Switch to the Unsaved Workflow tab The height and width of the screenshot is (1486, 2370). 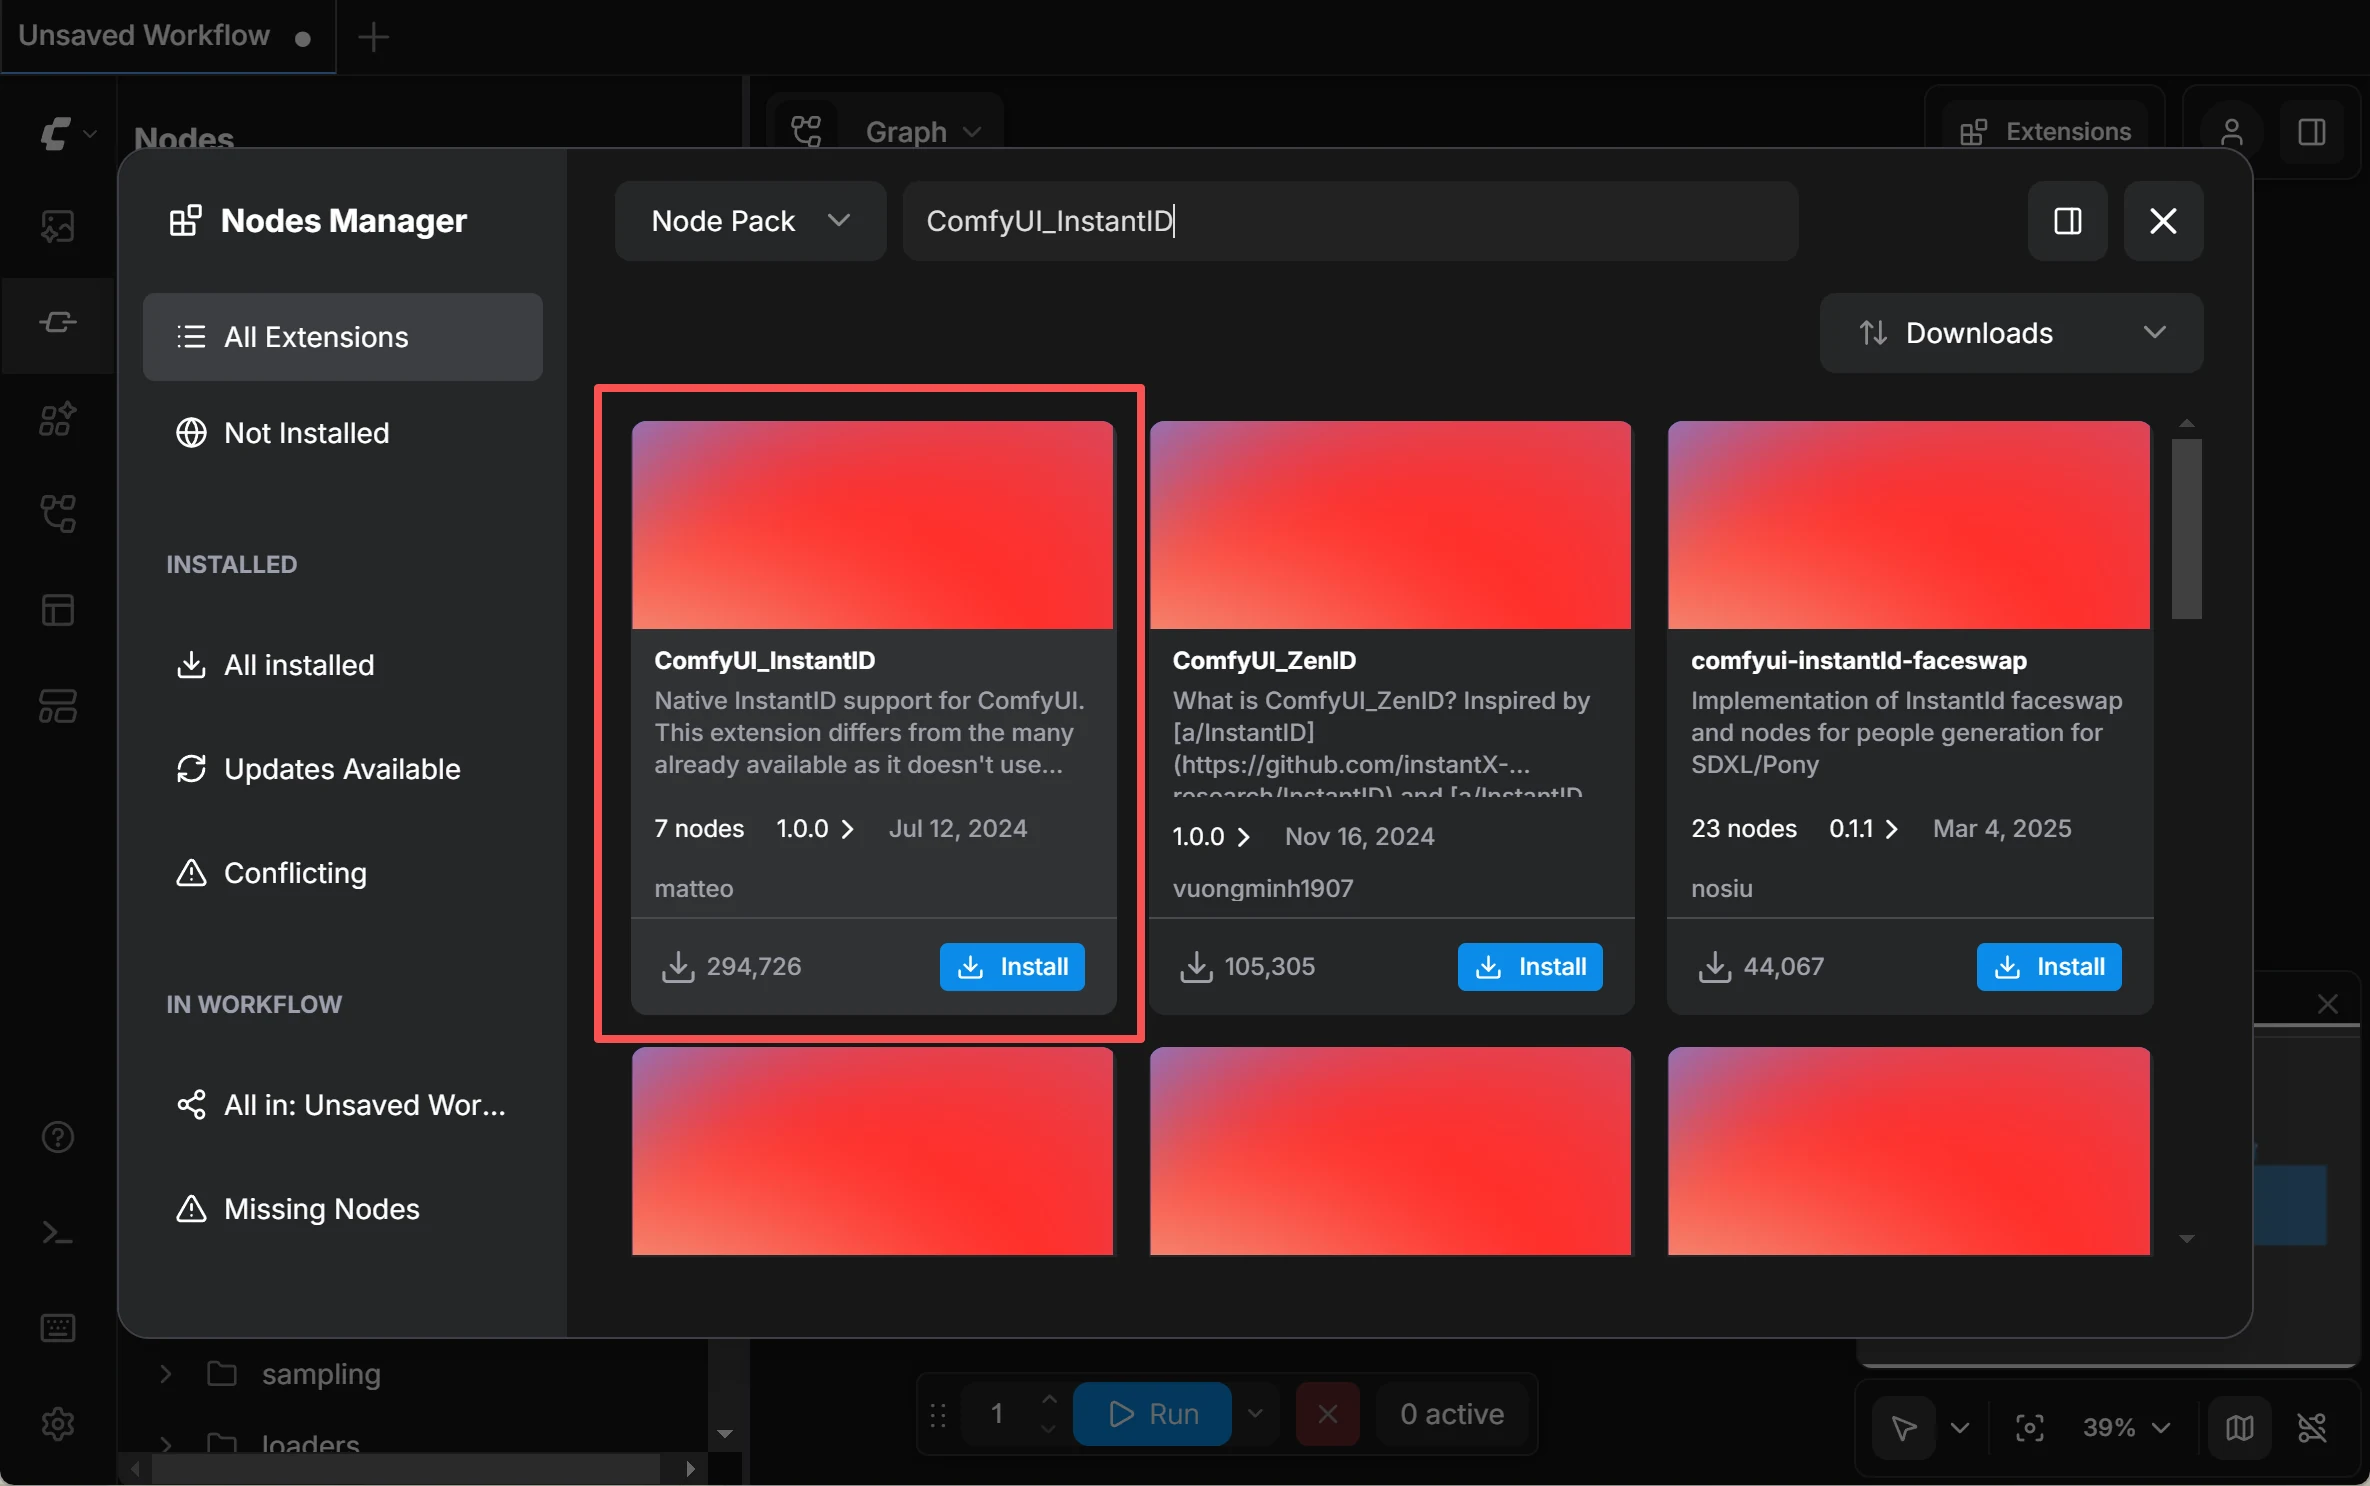tap(143, 36)
